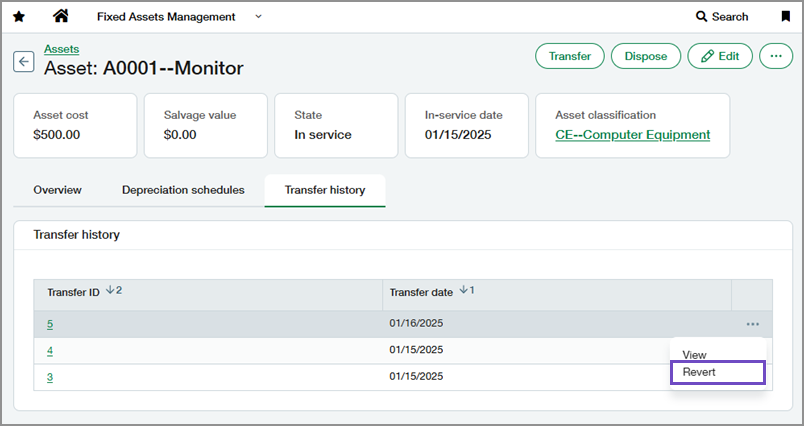Sort by Transfer ID arrow icon

[x=110, y=292]
